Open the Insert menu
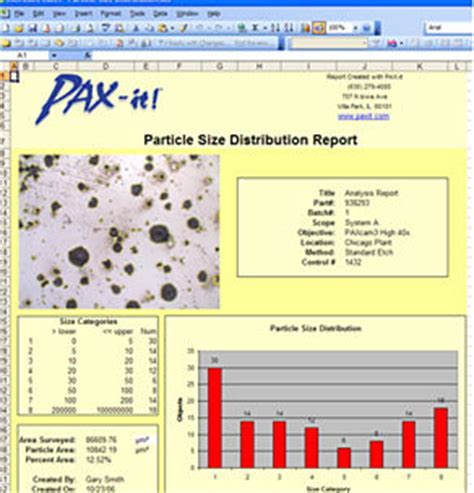Image resolution: width=474 pixels, height=493 pixels. (x=83, y=14)
